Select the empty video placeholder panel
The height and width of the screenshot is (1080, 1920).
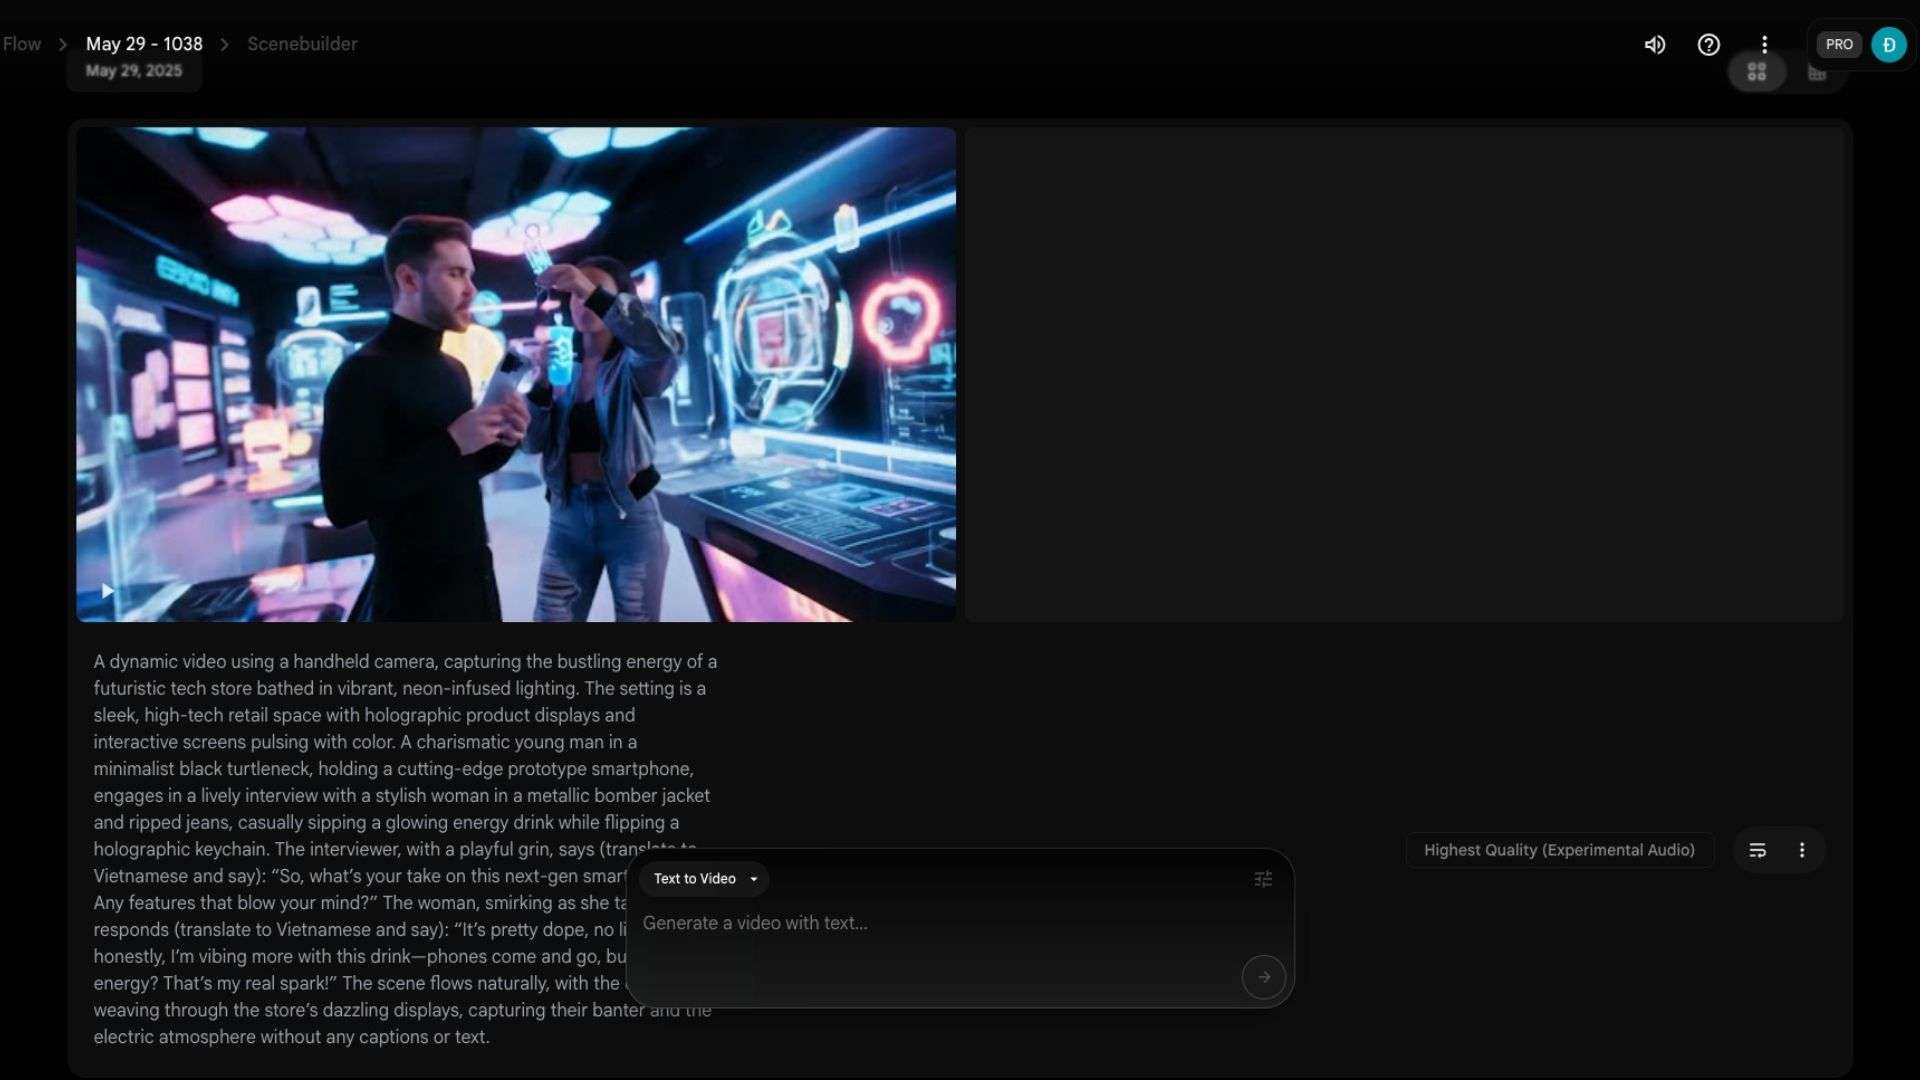(x=1404, y=374)
